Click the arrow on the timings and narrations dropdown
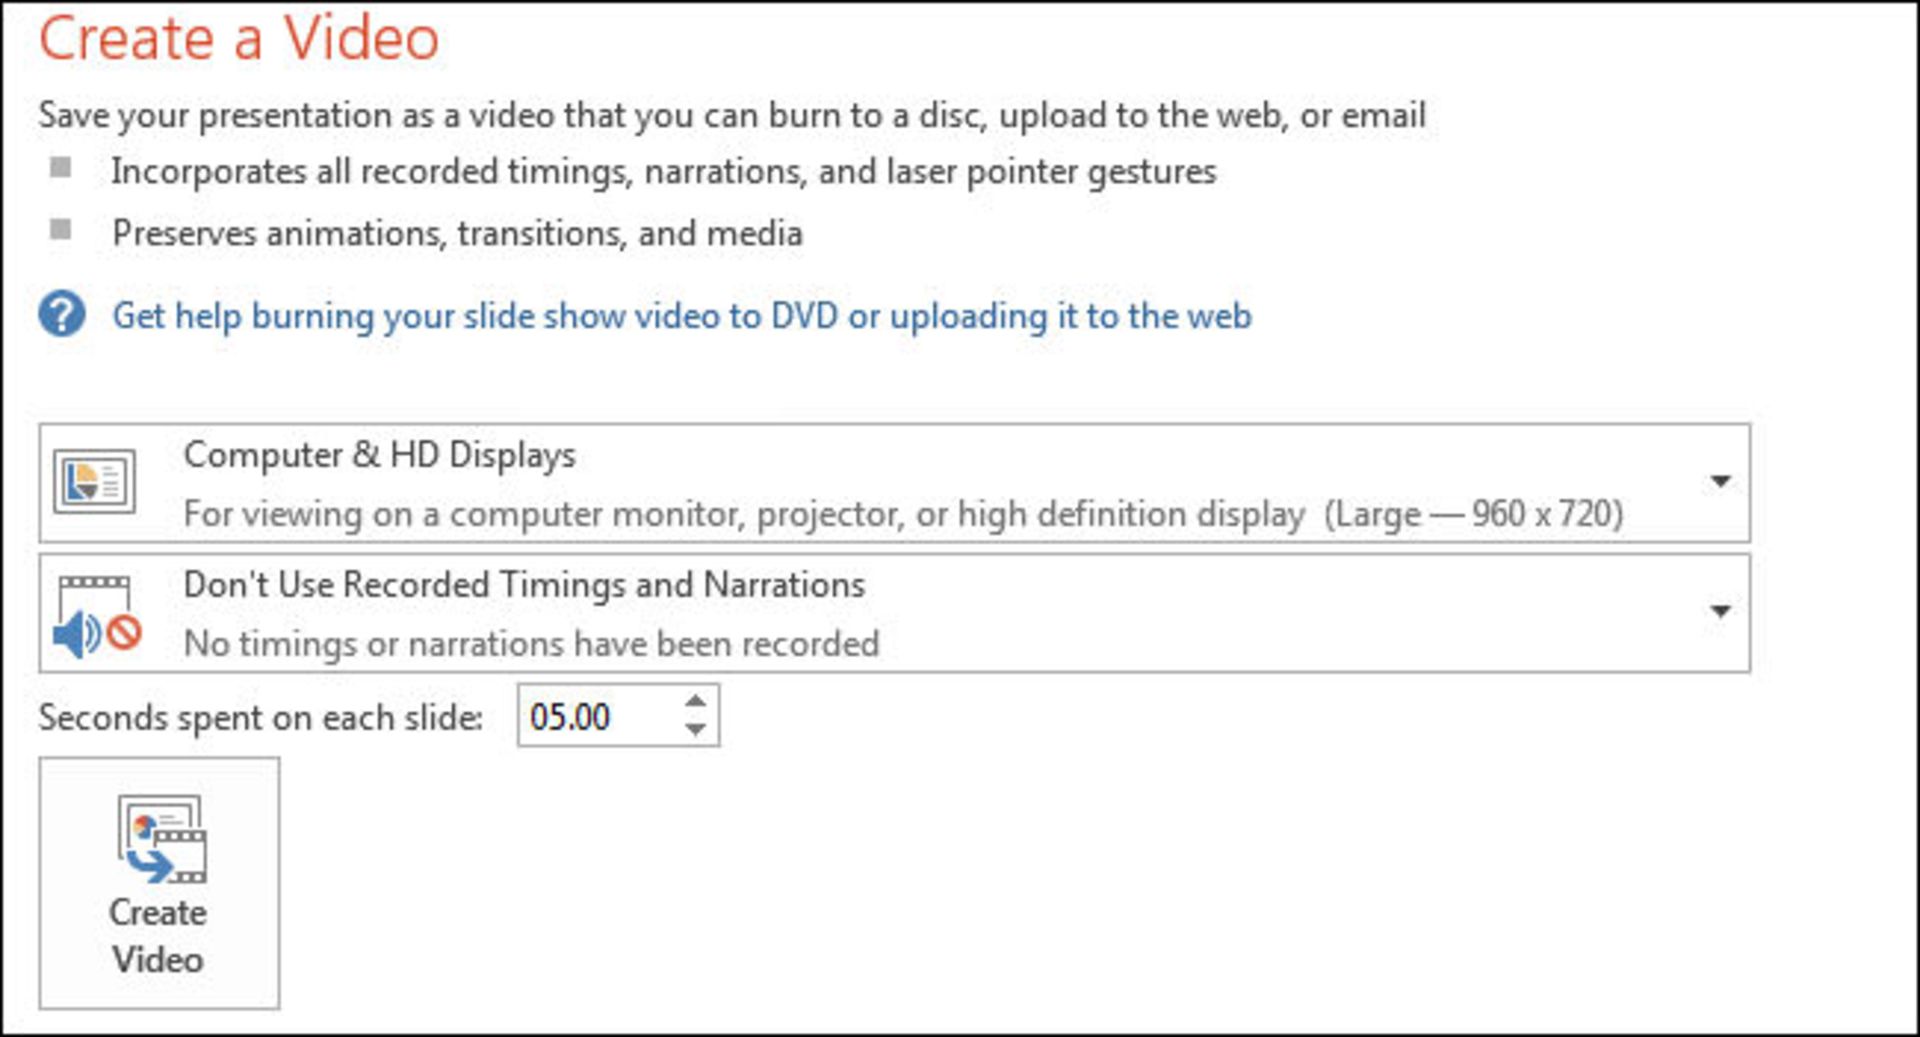1920x1037 pixels. click(1720, 611)
